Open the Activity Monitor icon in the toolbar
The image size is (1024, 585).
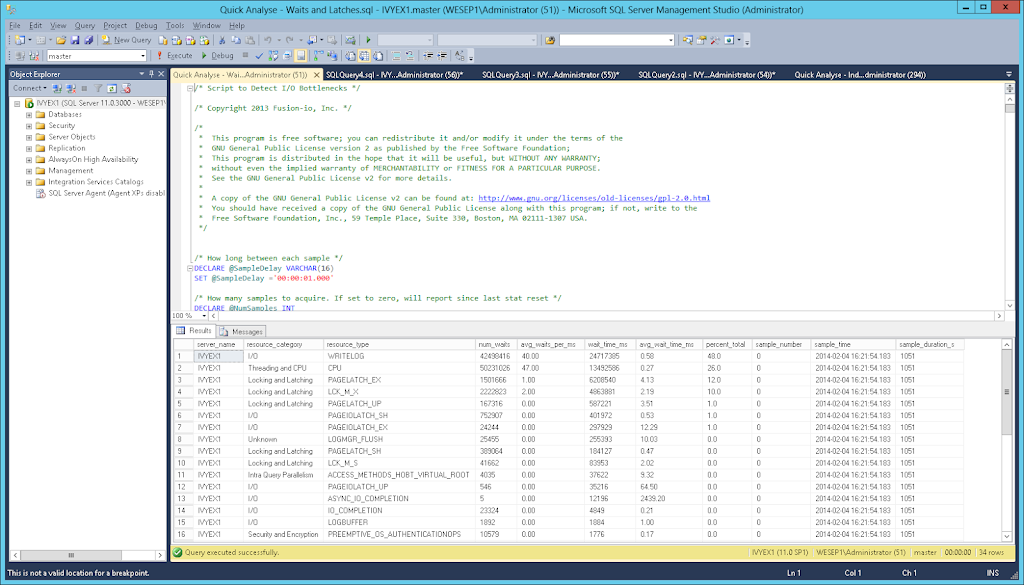click(x=351, y=40)
